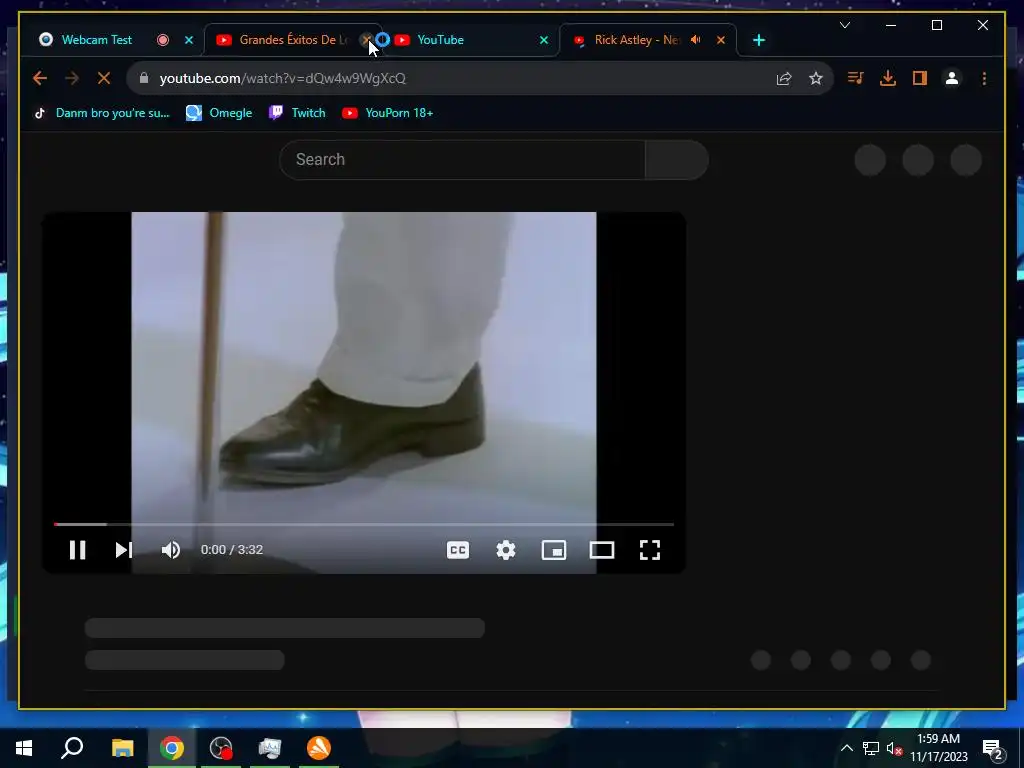The image size is (1024, 768).
Task: Open the Omegle bookmark
Action: point(219,113)
